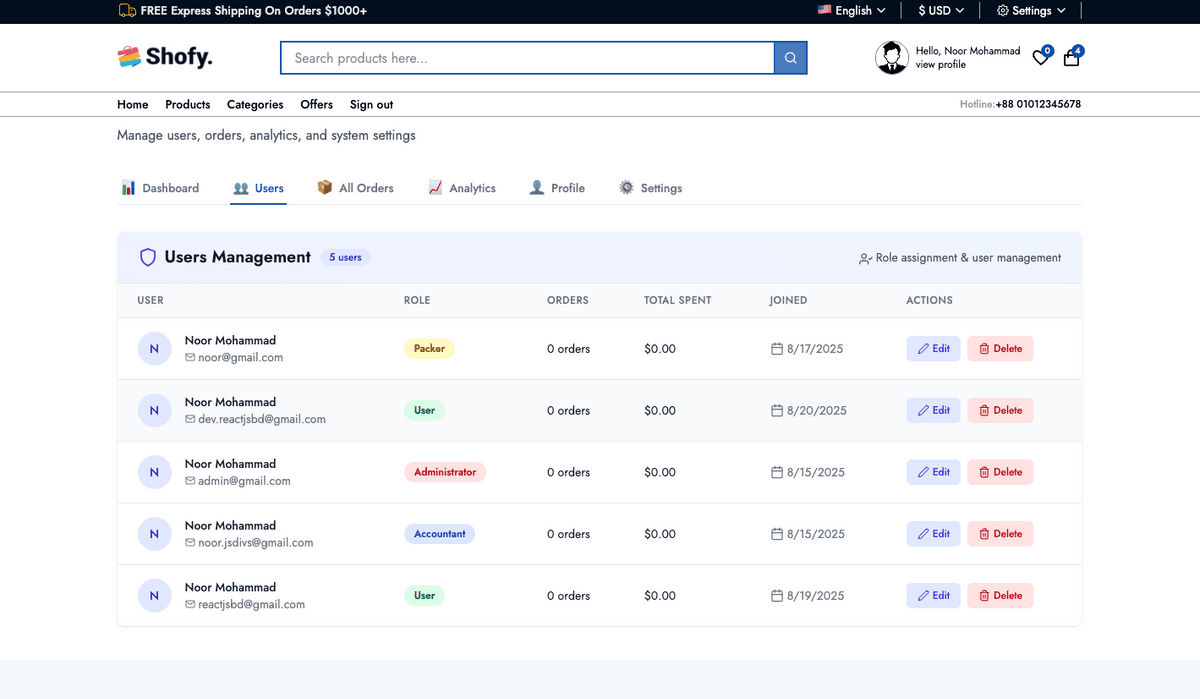Viewport: 1200px width, 699px height.
Task: Open the shopping bag cart icon
Action: click(x=1071, y=58)
